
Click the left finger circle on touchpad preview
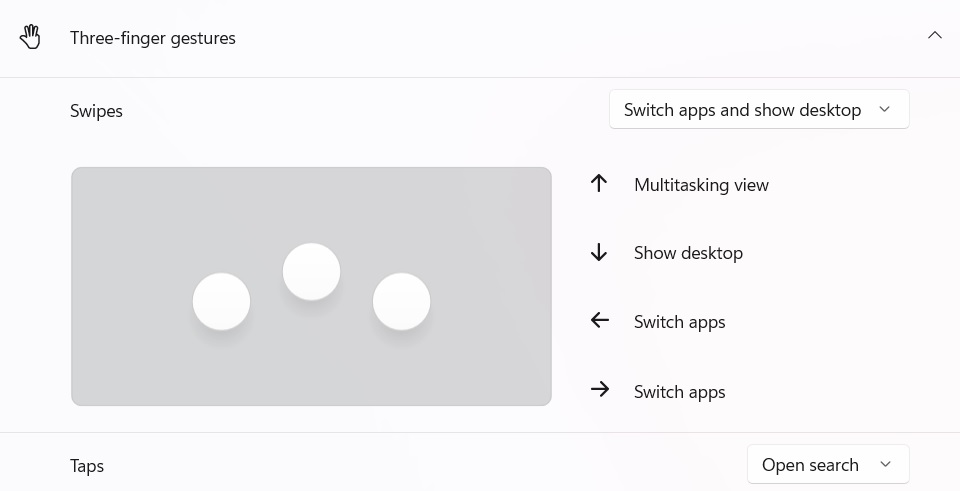[221, 301]
